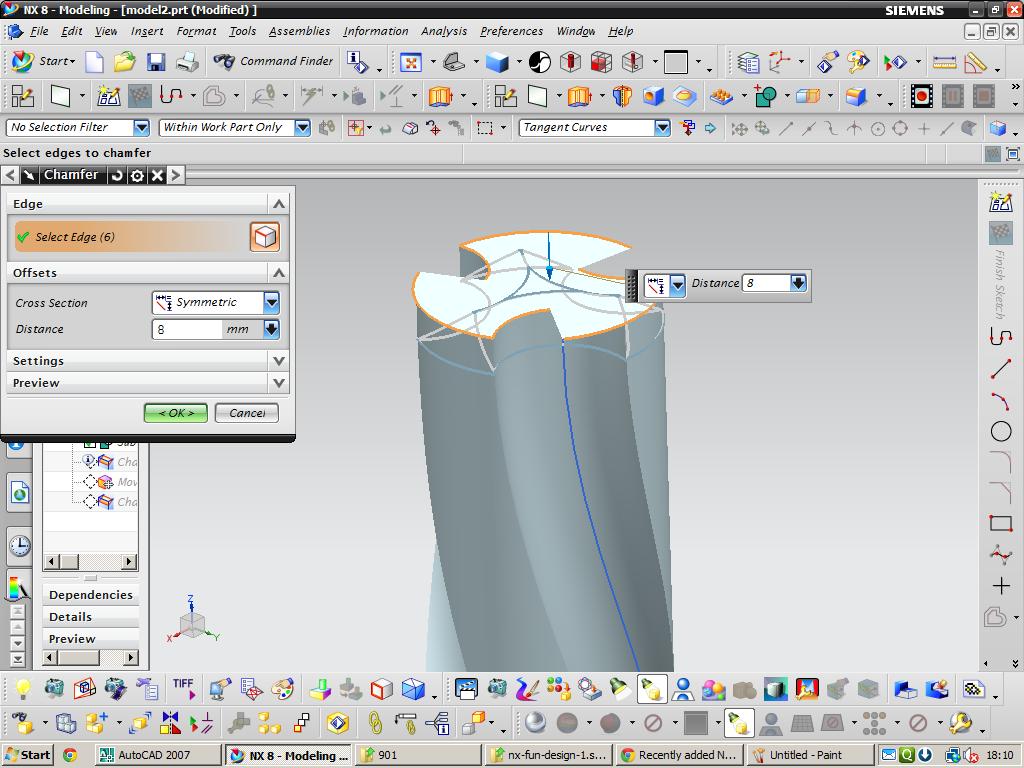
Task: Click the Distance value field in the dialog
Action: point(187,329)
